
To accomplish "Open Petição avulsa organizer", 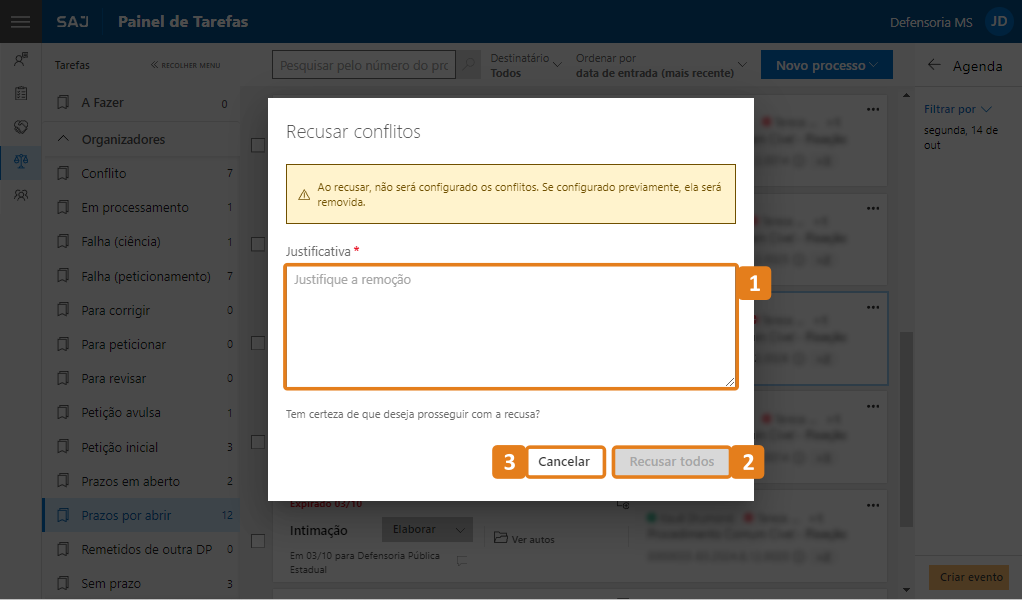I will 141,412.
